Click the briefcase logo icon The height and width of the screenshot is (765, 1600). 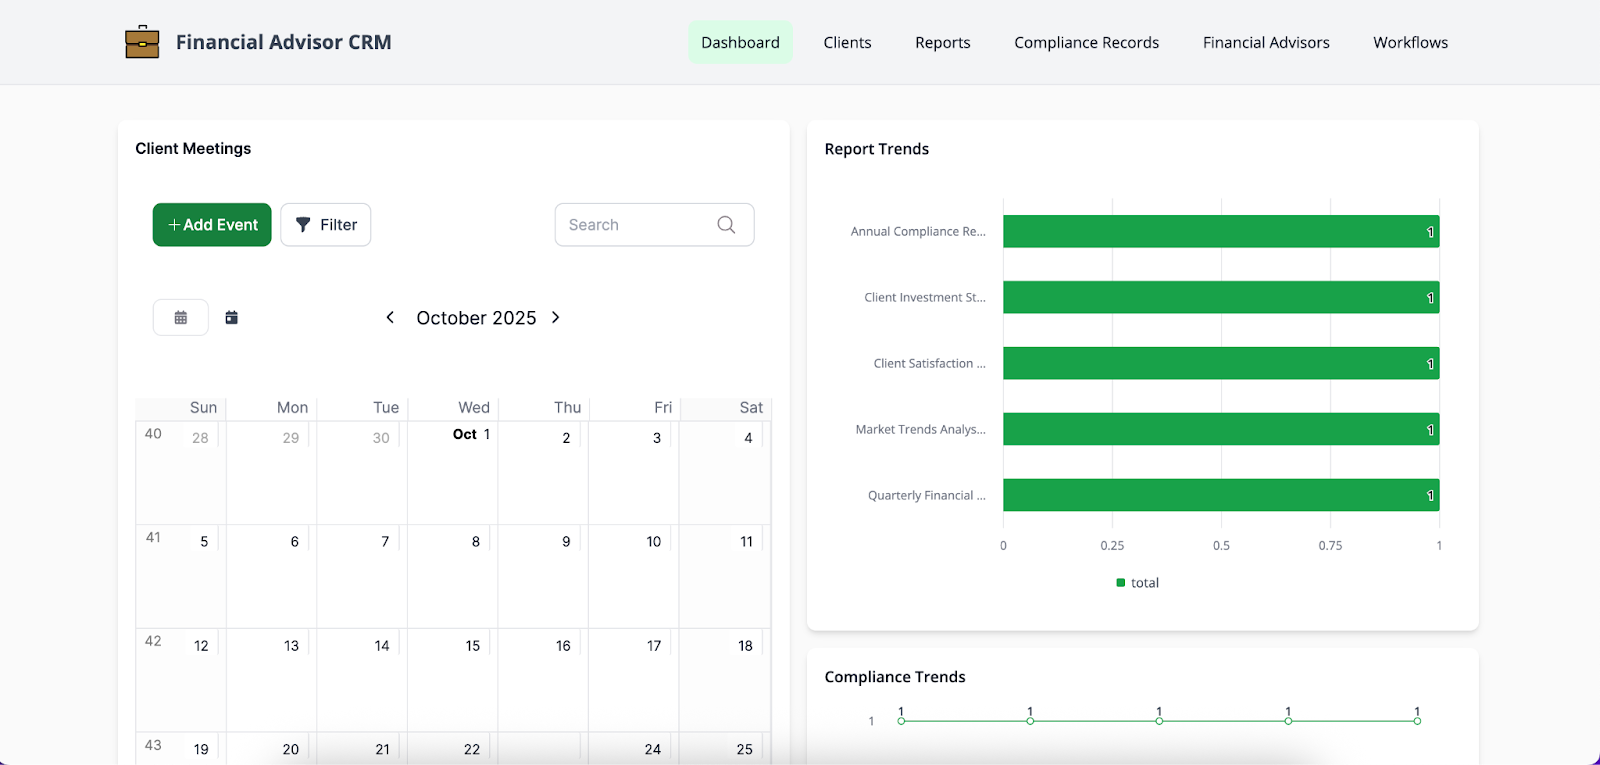[x=142, y=42]
